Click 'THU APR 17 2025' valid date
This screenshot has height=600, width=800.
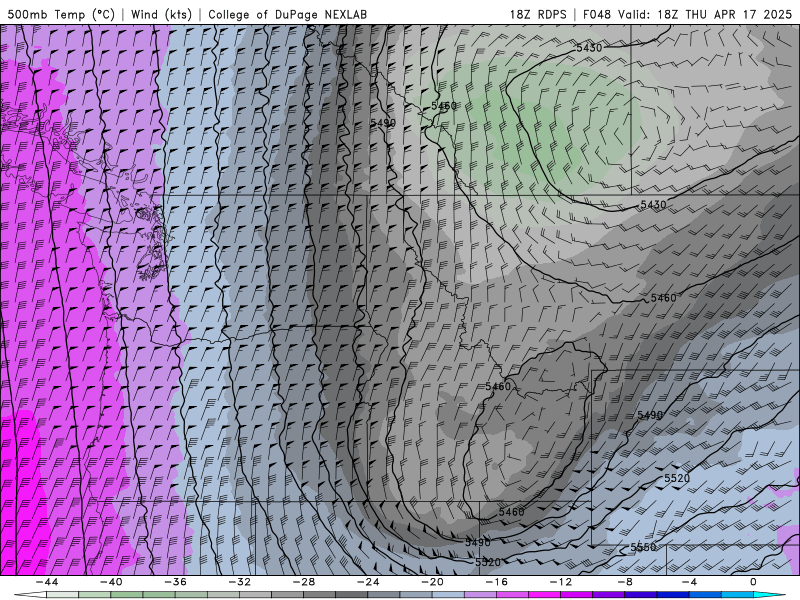pyautogui.click(x=738, y=14)
